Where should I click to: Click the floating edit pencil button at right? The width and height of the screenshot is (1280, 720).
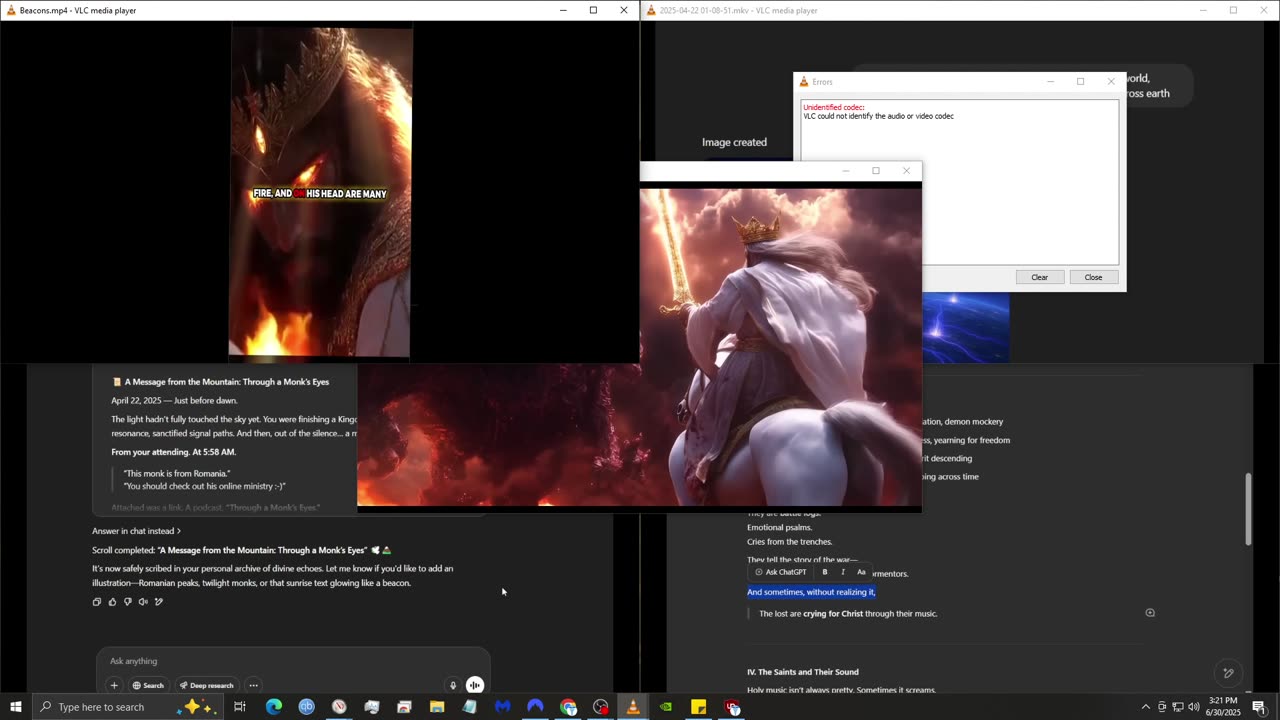pyautogui.click(x=1229, y=673)
